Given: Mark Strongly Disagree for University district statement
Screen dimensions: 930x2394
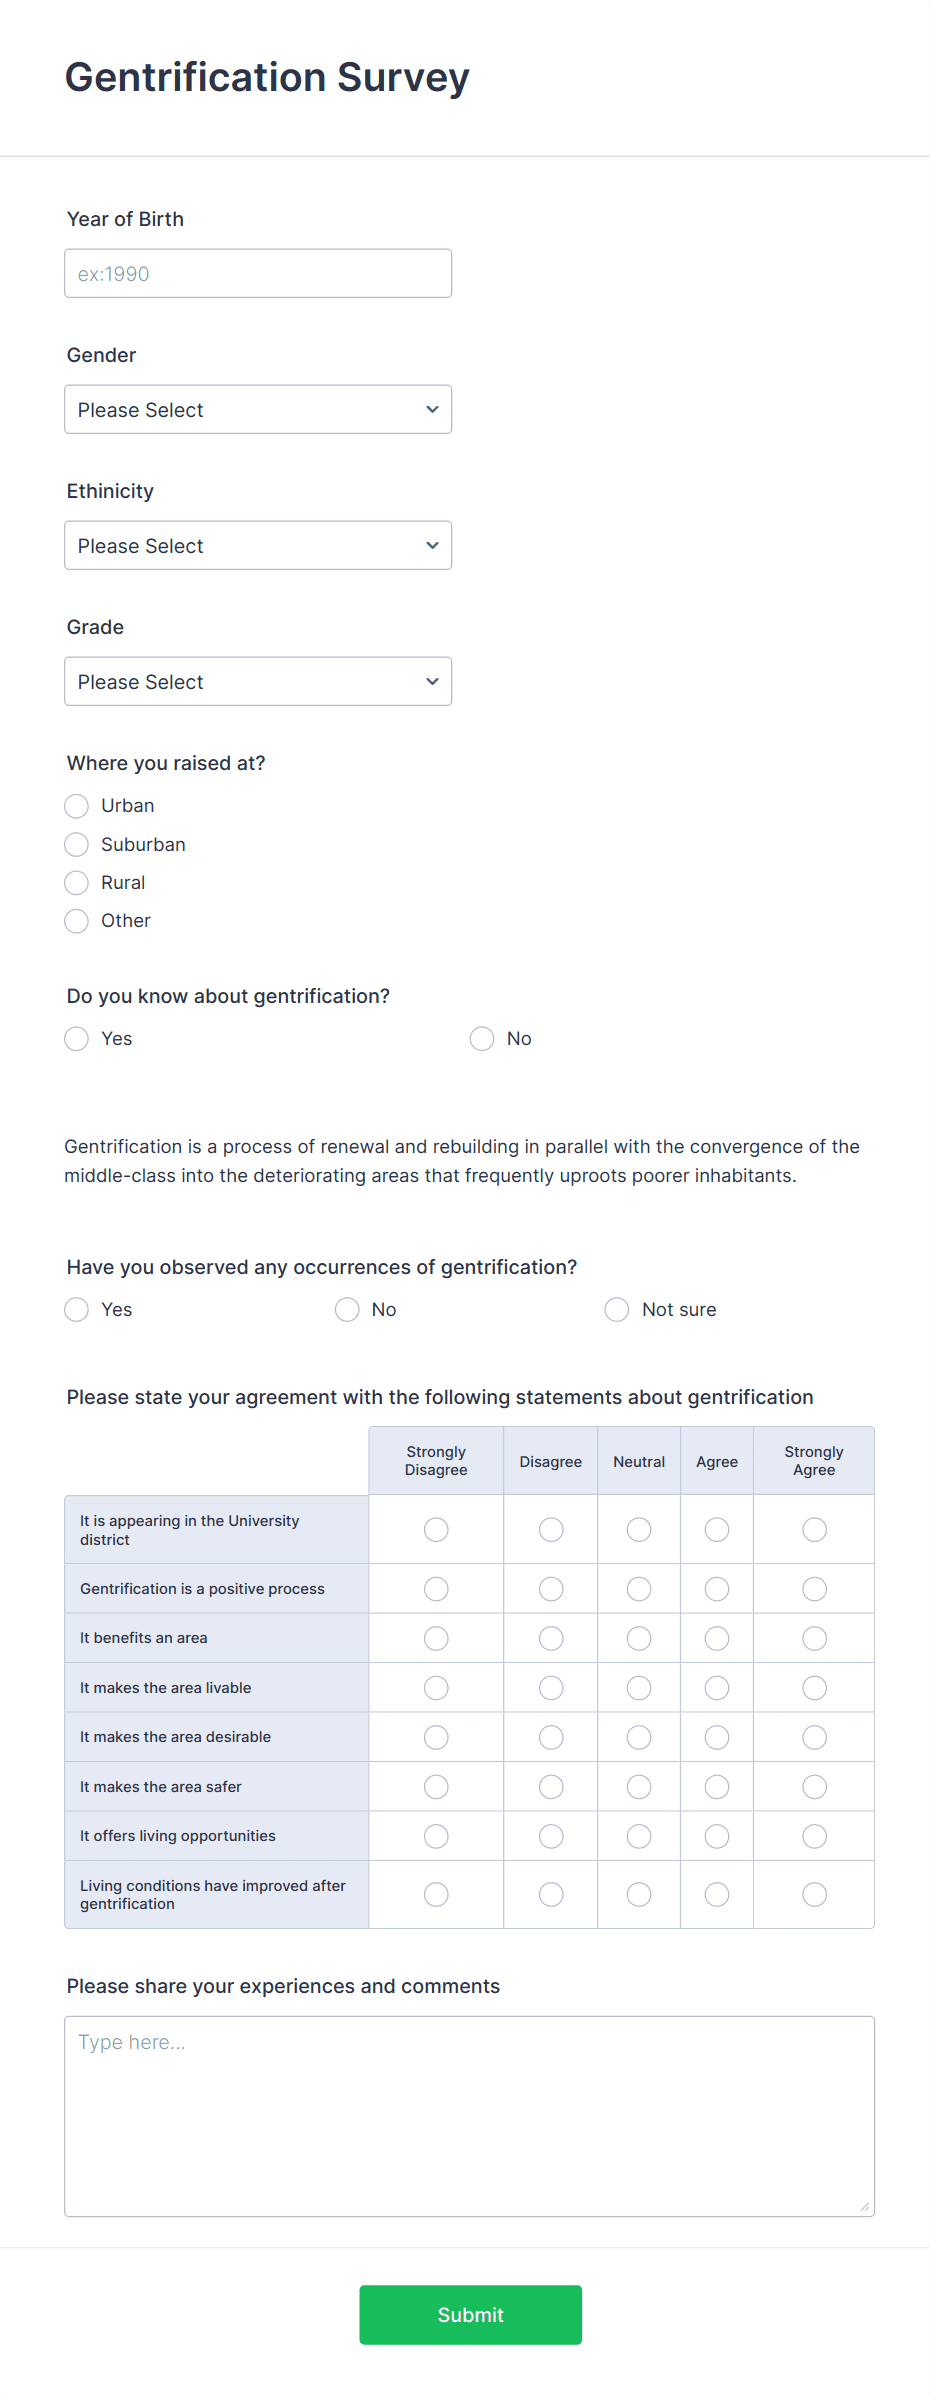Looking at the screenshot, I should [435, 1529].
